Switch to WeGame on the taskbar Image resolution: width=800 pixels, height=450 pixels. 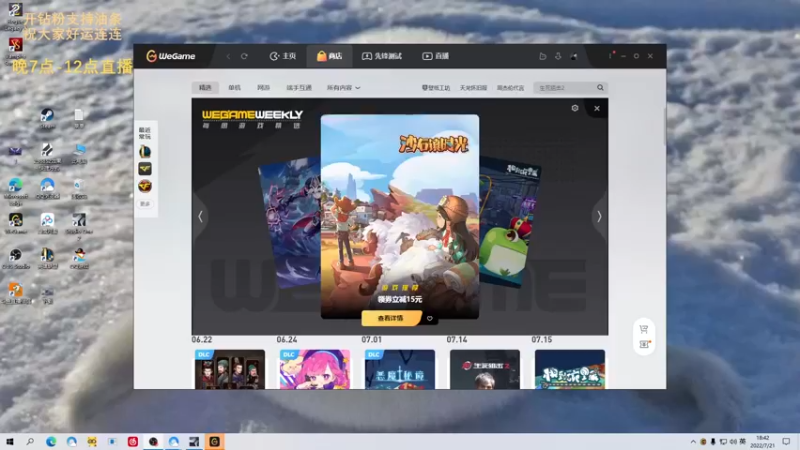(214, 442)
